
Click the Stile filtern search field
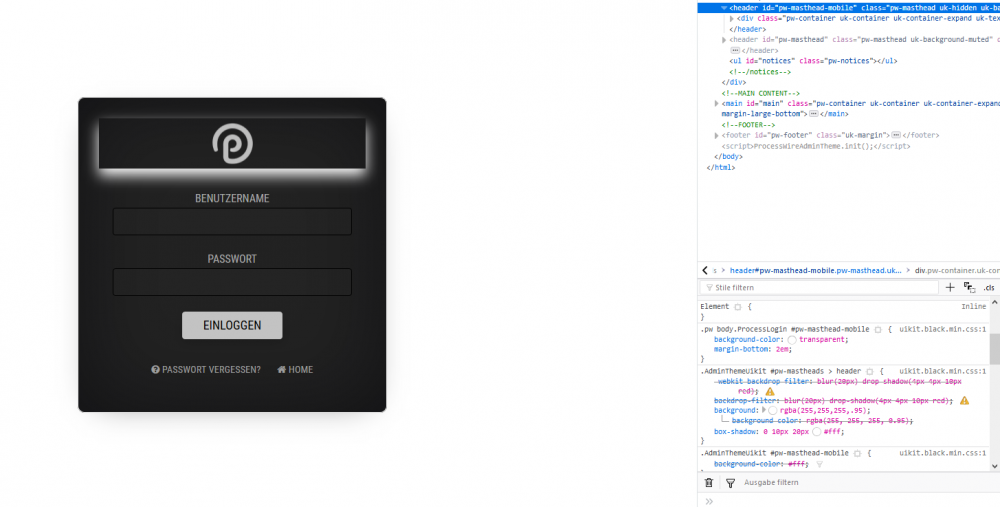pos(820,287)
